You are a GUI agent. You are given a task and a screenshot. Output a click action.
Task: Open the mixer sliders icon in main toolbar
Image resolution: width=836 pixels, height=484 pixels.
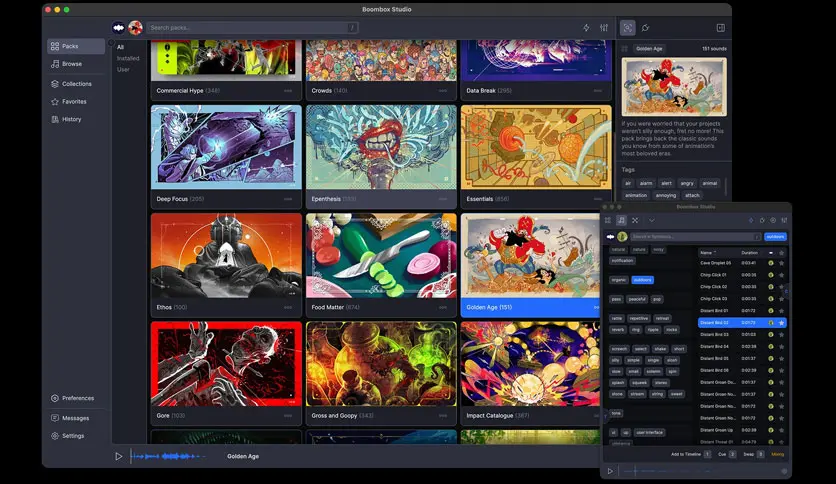point(604,28)
